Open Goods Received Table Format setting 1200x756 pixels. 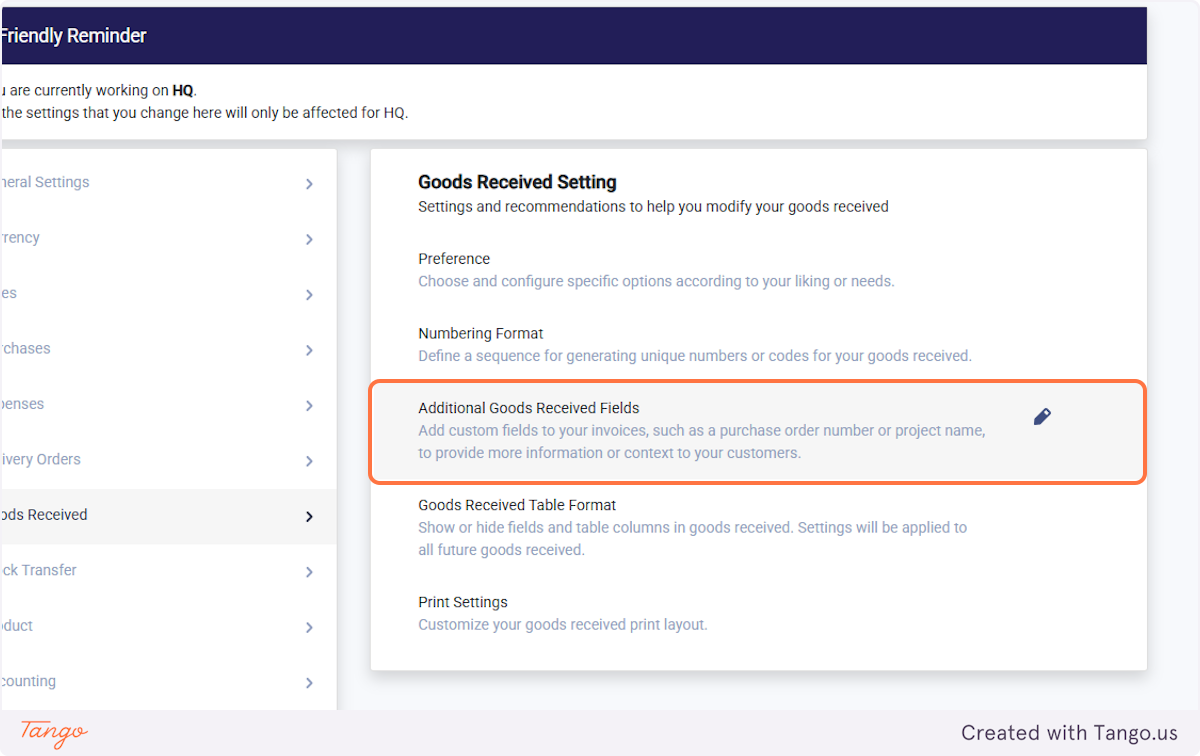(x=517, y=505)
